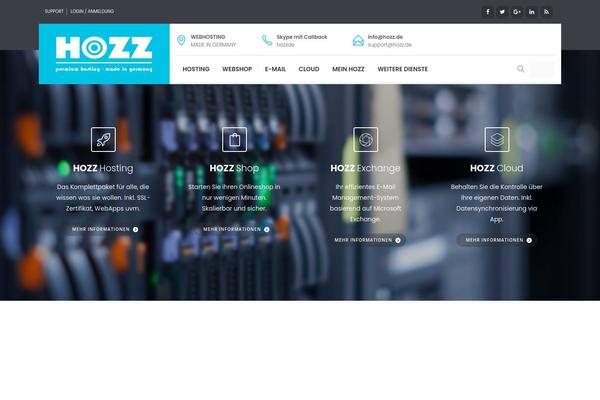This screenshot has height=400, width=600.
Task: Open the Cloud menu
Action: coord(309,69)
